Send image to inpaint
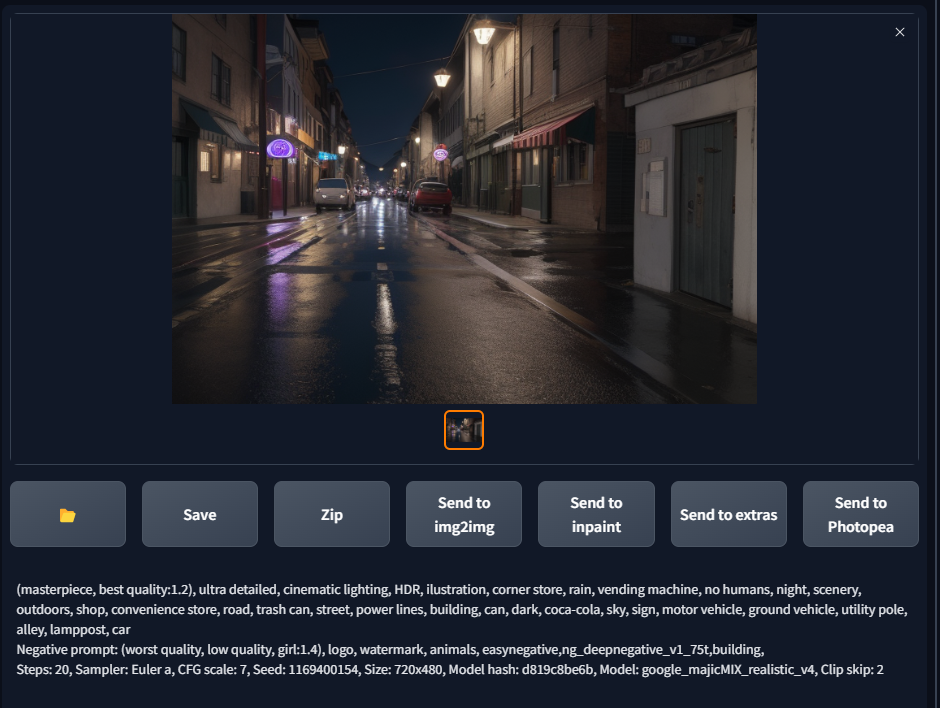The width and height of the screenshot is (940, 708). tap(596, 514)
